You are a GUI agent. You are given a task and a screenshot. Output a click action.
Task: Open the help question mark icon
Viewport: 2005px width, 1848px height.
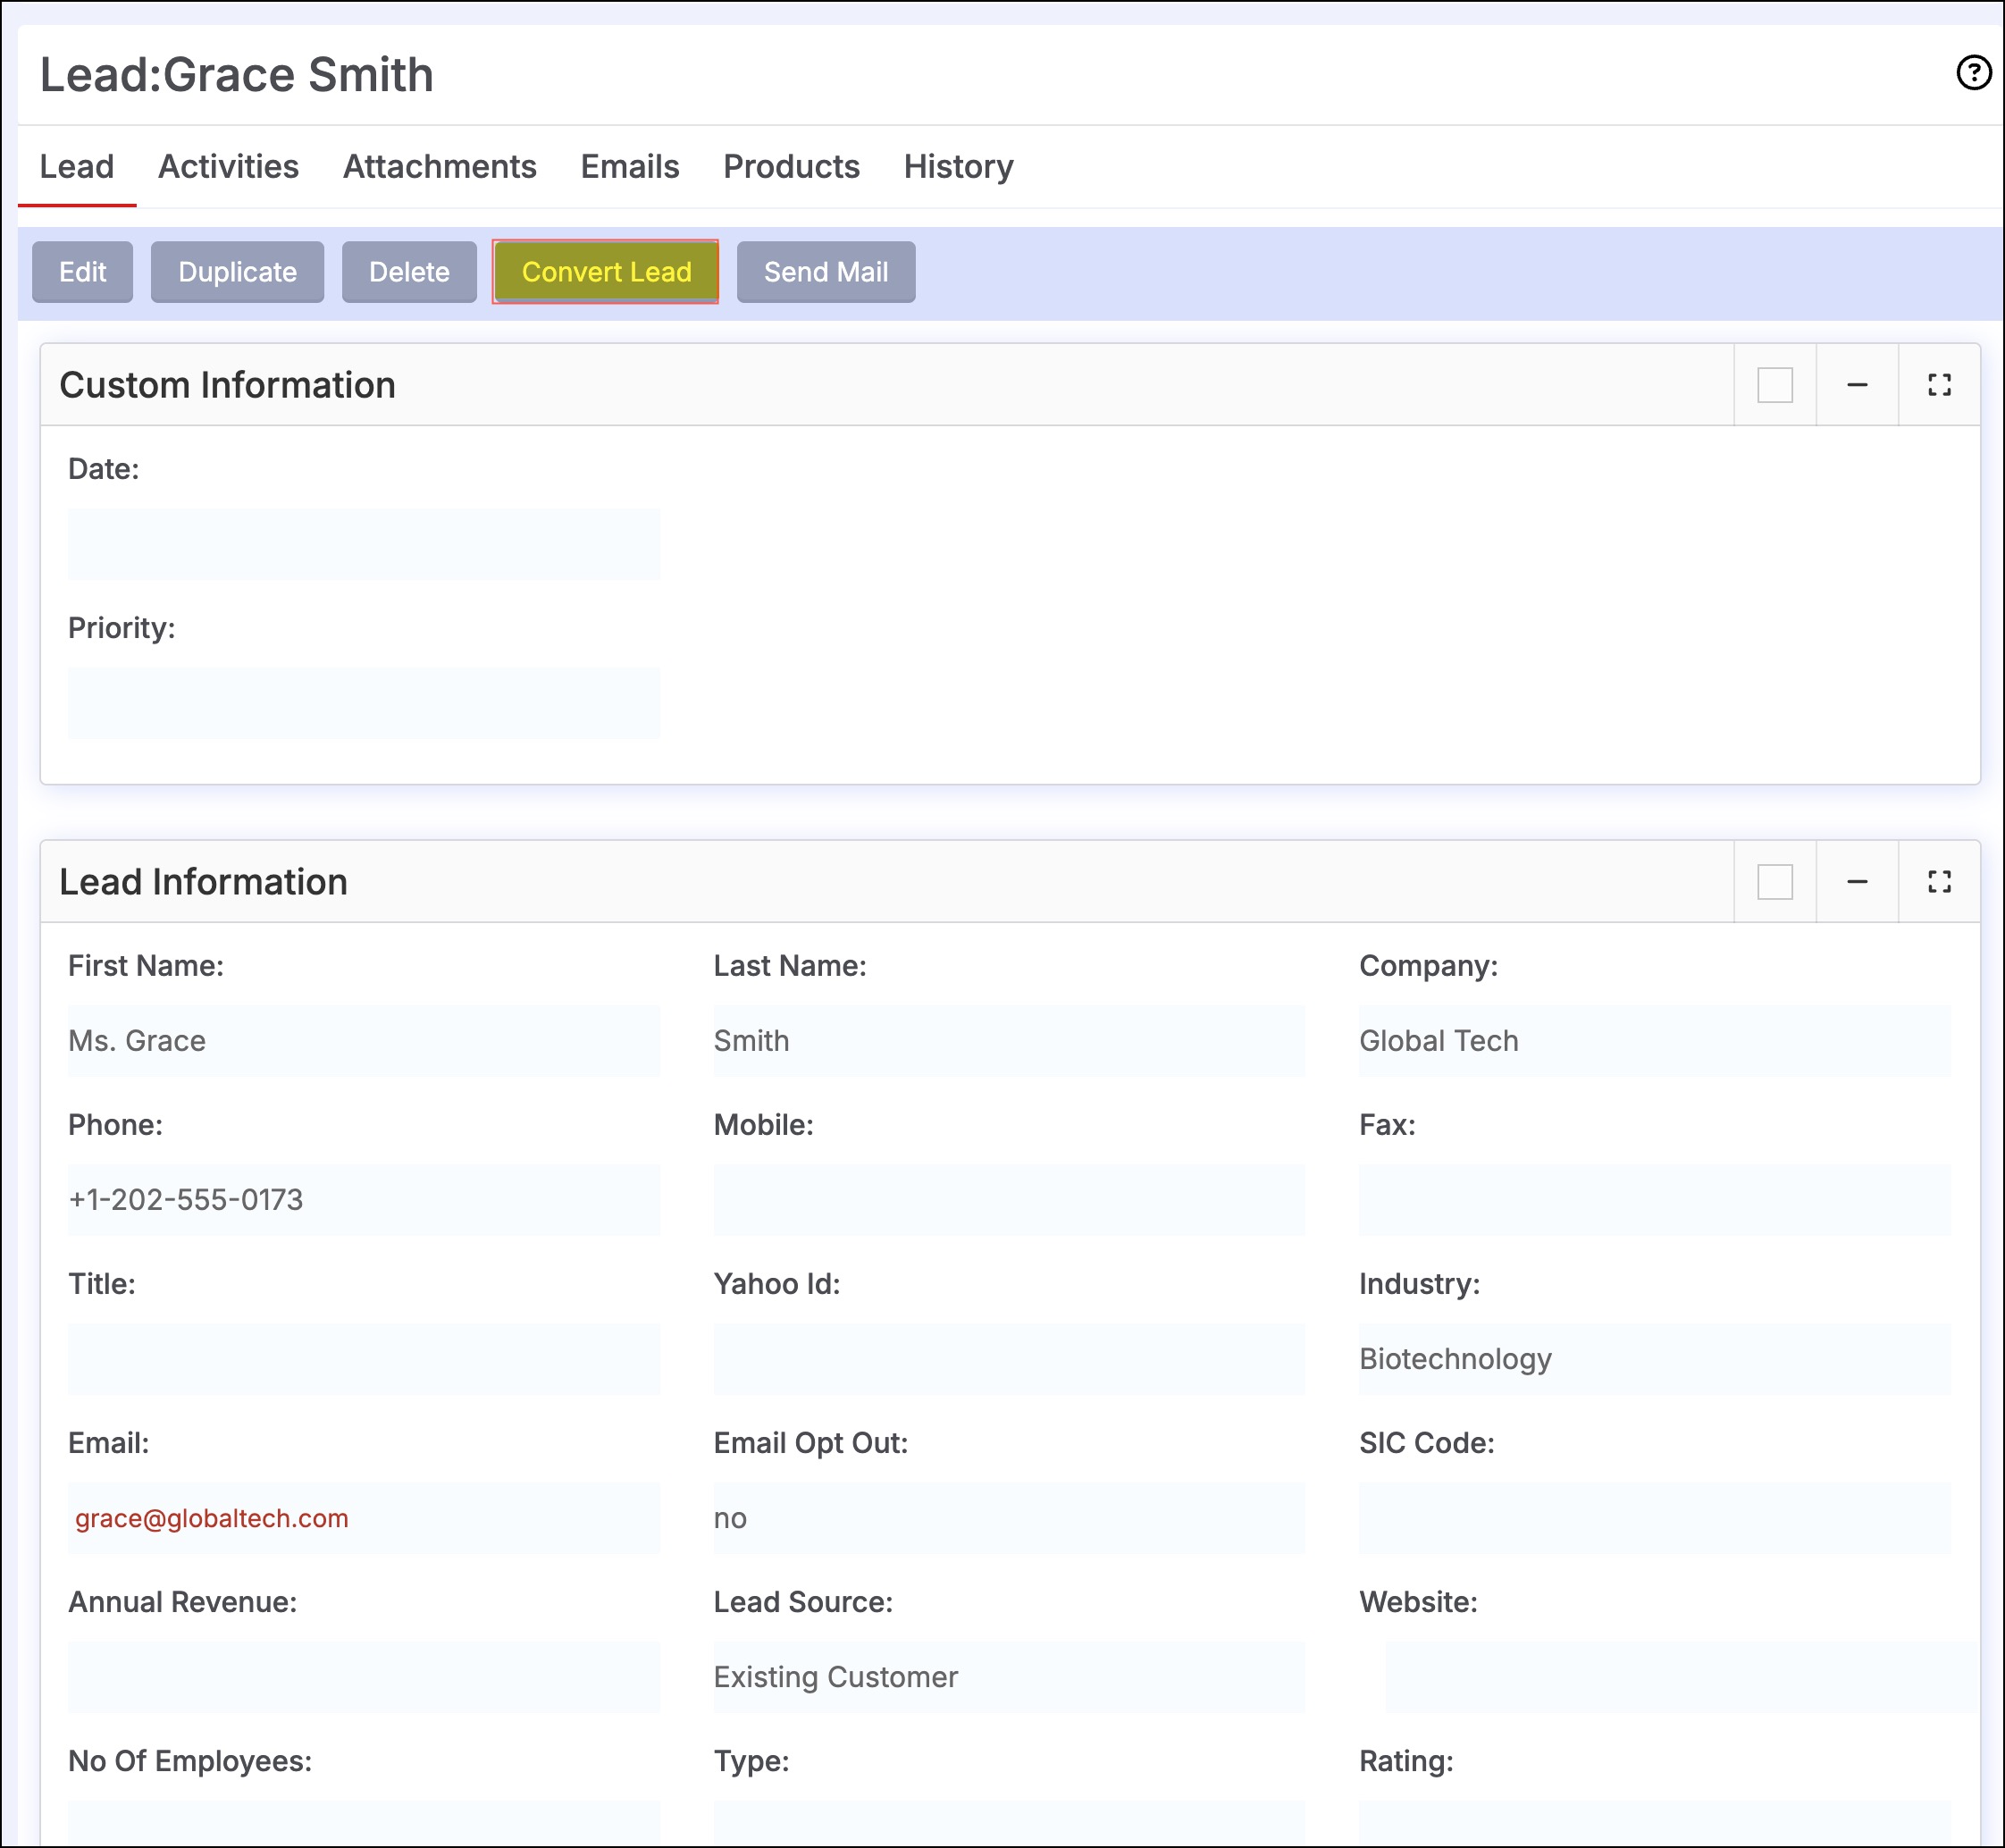1973,73
